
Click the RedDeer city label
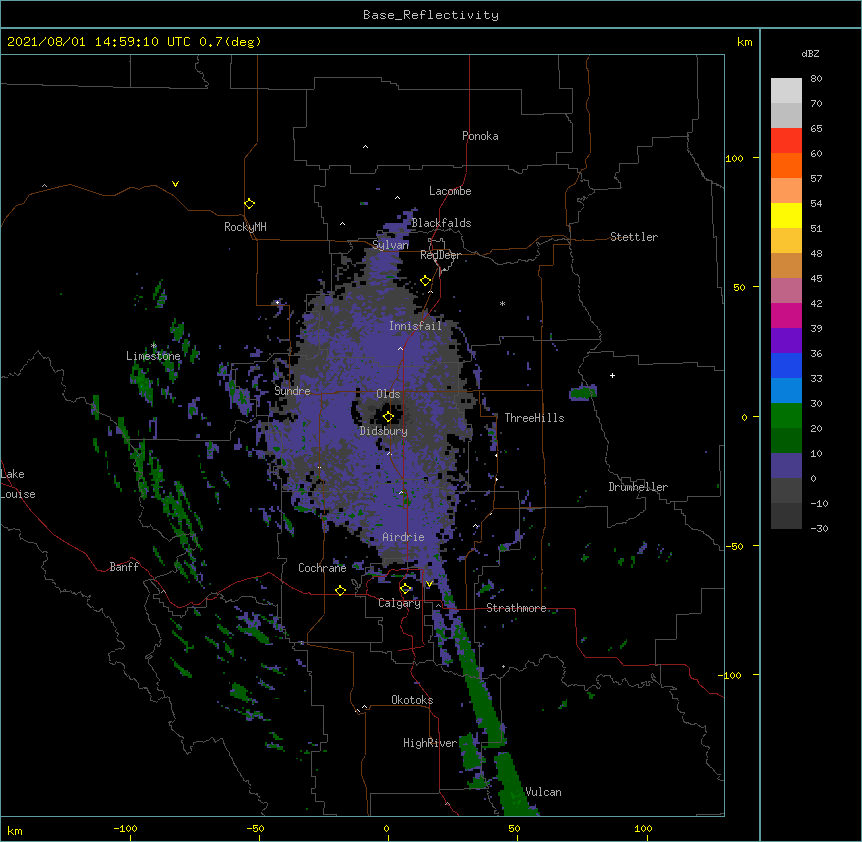tap(440, 255)
